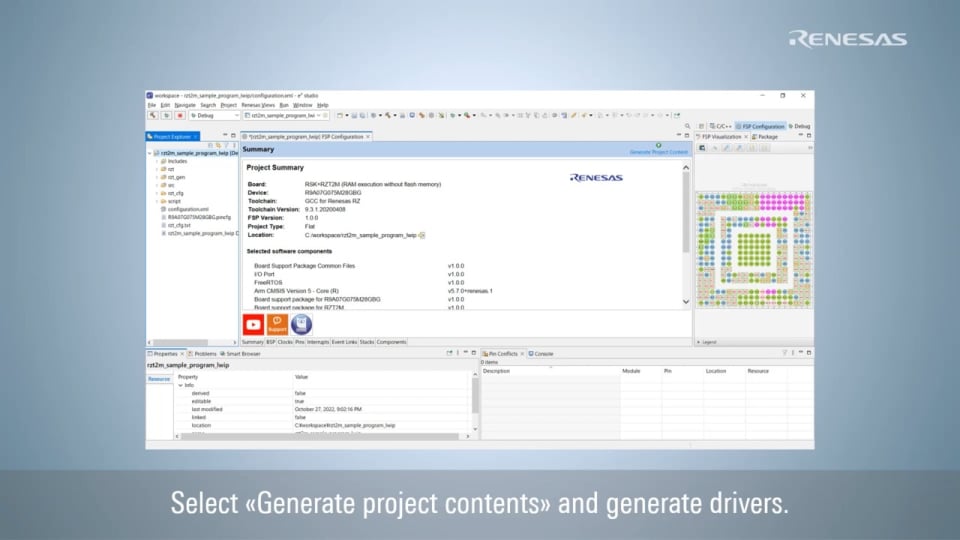The height and width of the screenshot is (540, 960).
Task: Switch to the Debug perspective
Action: (x=800, y=126)
